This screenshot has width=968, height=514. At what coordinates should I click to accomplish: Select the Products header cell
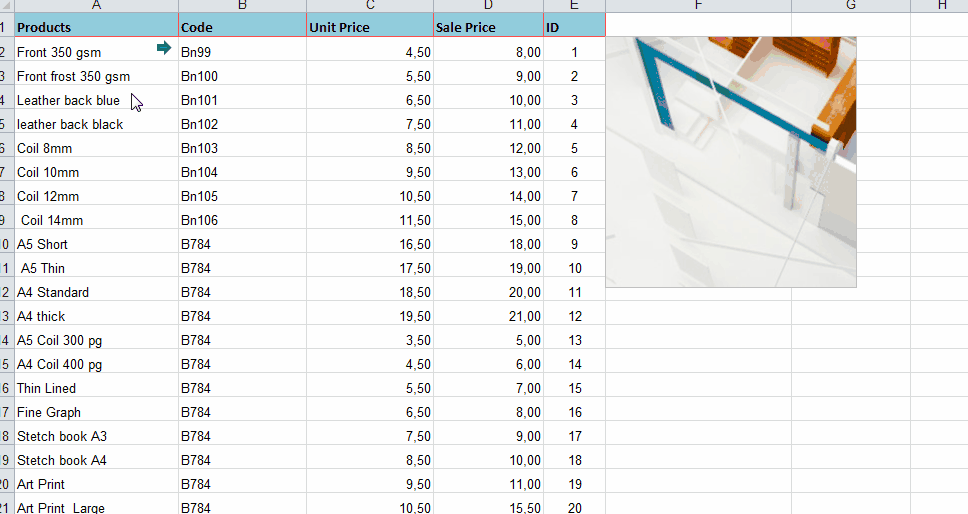pos(96,27)
